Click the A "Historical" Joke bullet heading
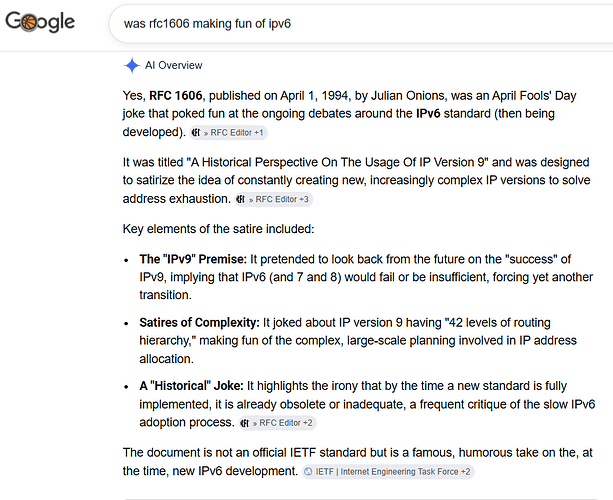Screen dimensions: 613x500 191,386
